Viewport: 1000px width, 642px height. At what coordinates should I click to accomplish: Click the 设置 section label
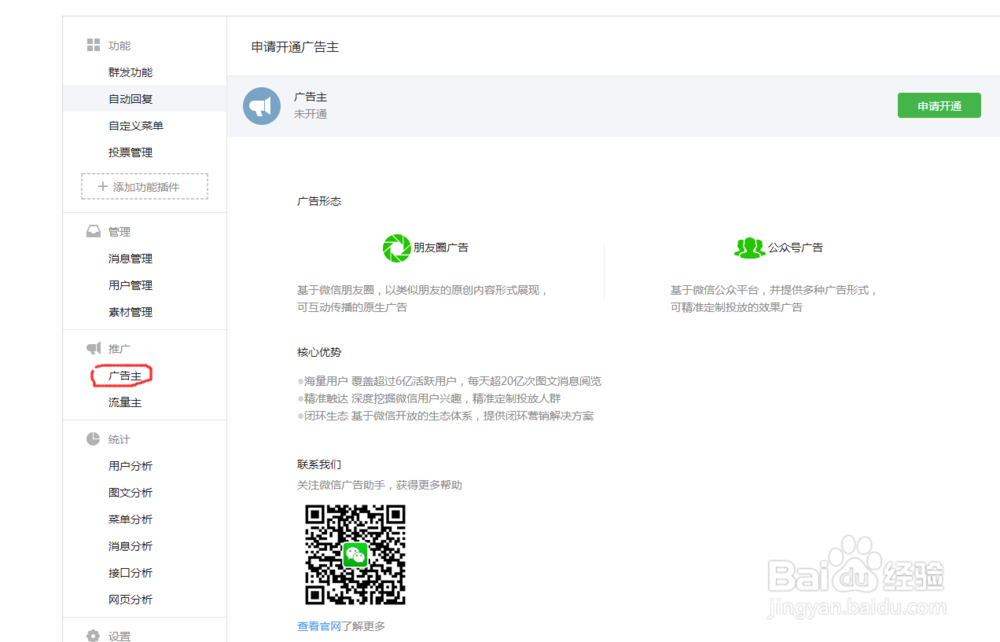119,636
